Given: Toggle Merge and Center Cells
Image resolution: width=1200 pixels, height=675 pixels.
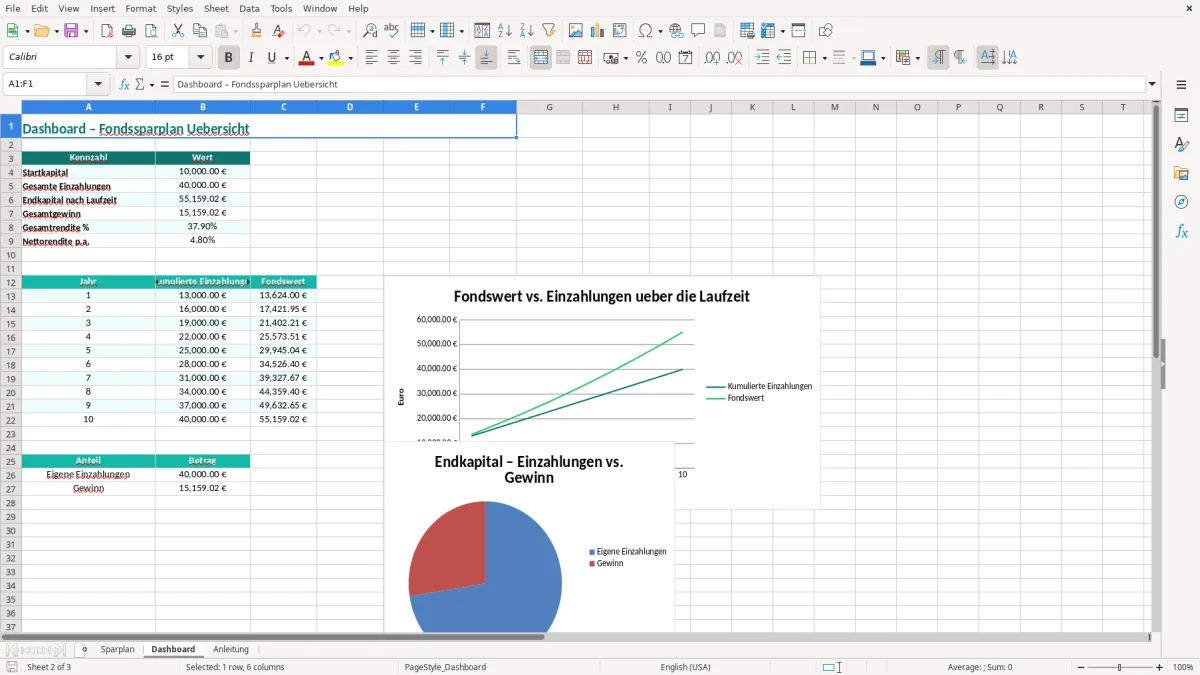Looking at the screenshot, I should pyautogui.click(x=541, y=58).
